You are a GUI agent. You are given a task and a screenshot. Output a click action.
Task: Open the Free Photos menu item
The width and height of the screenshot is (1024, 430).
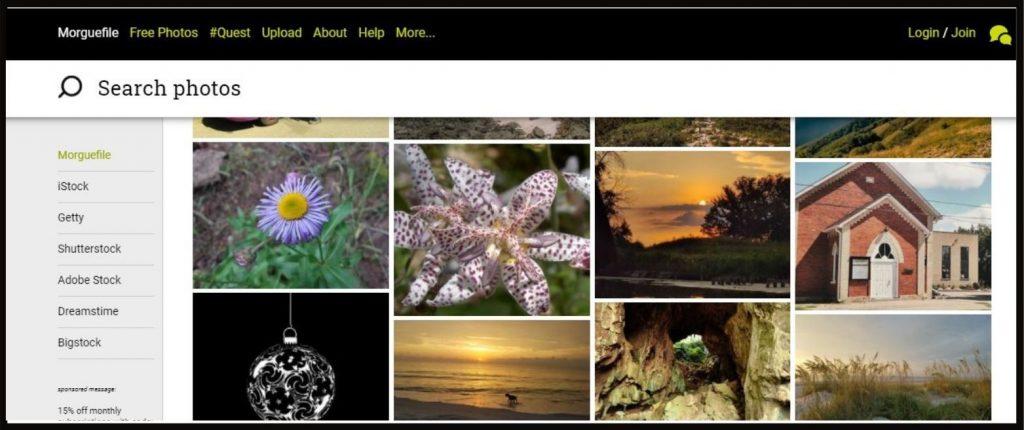[x=163, y=33]
